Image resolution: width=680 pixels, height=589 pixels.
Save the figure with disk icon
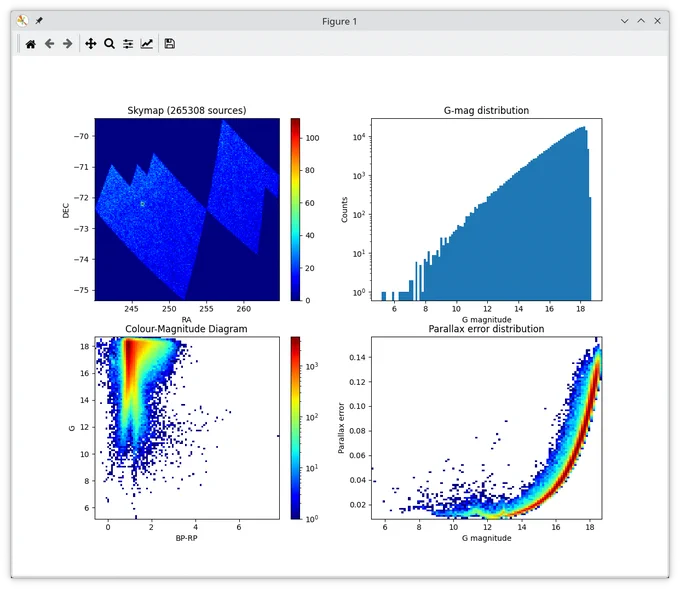coord(170,44)
